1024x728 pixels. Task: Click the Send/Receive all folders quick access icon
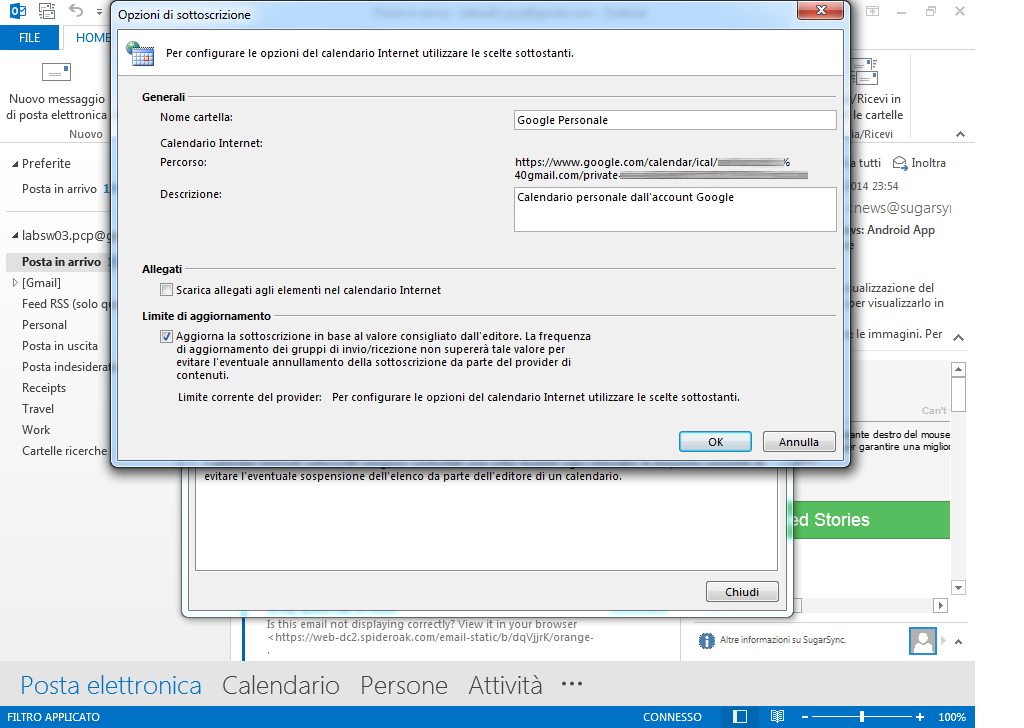(x=48, y=13)
